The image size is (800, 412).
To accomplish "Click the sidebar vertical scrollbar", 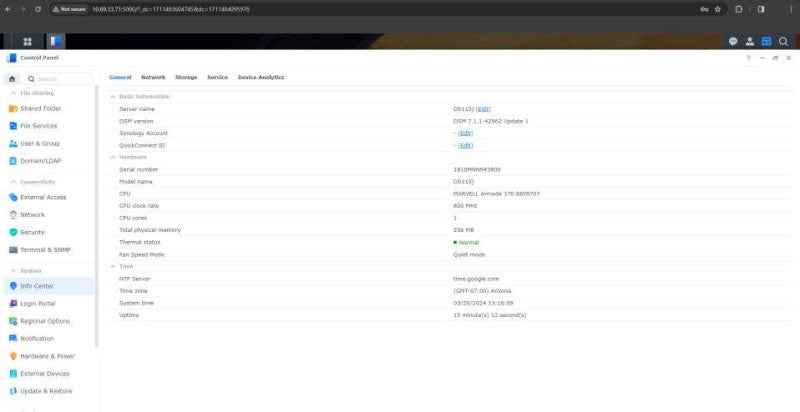I will click(96, 217).
